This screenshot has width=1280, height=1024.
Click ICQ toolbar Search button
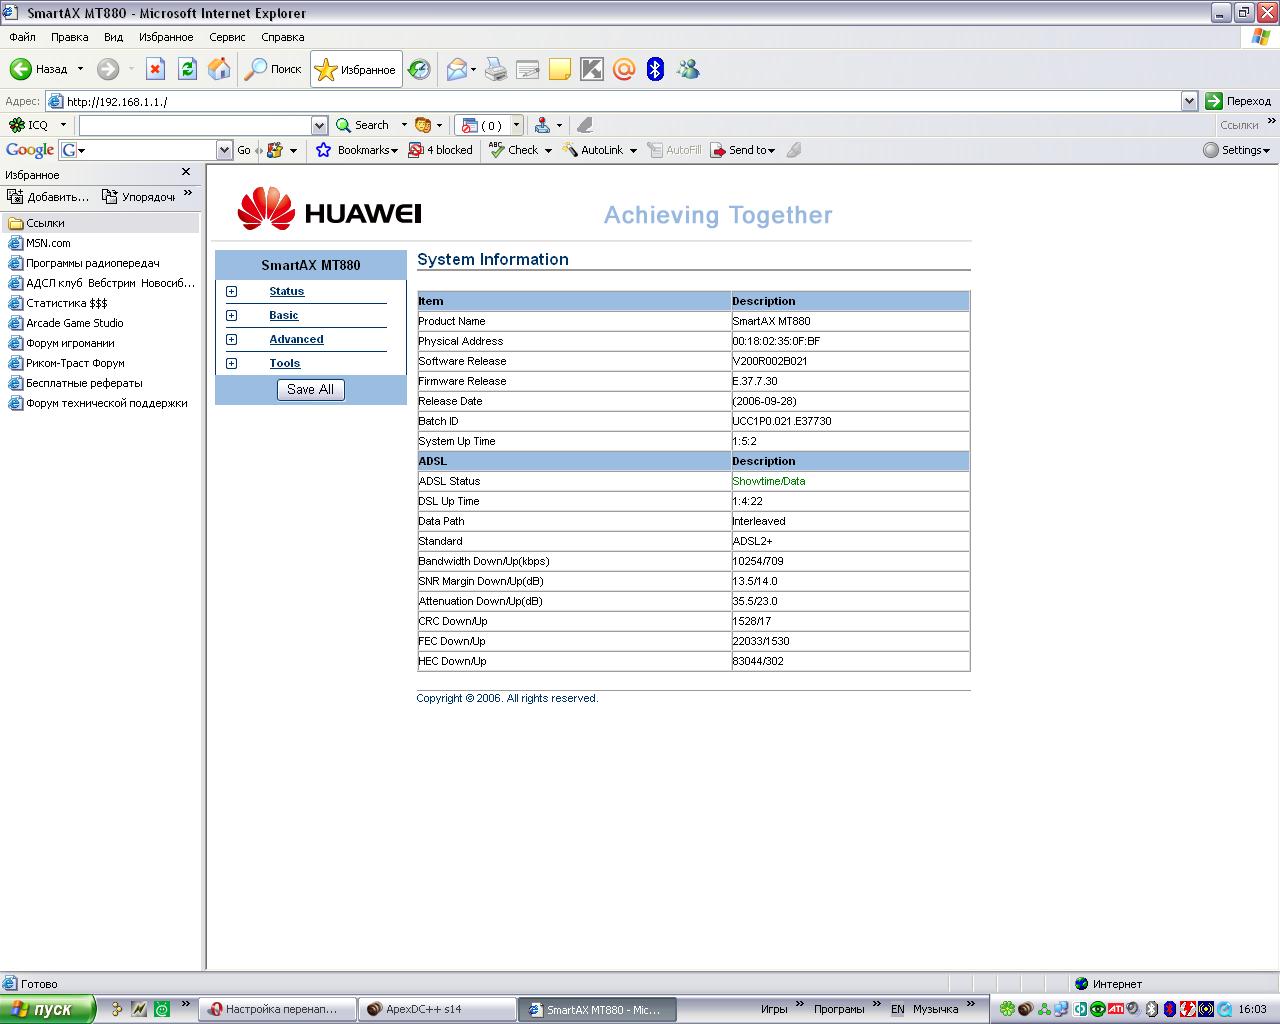pos(363,125)
